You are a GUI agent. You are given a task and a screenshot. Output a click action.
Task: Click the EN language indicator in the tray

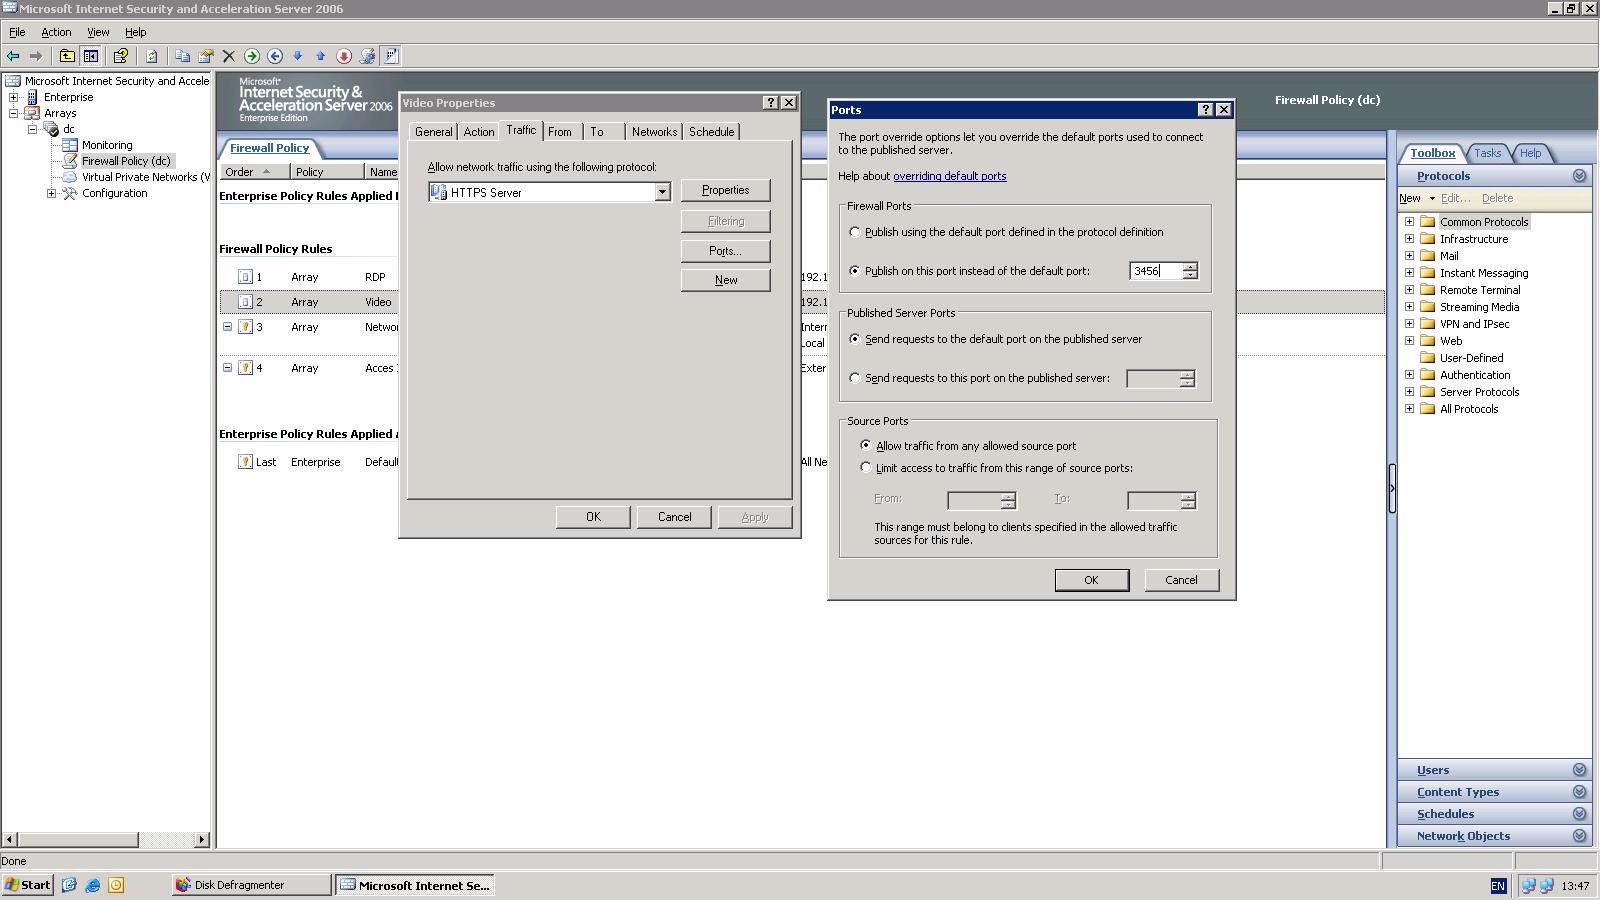pyautogui.click(x=1498, y=886)
